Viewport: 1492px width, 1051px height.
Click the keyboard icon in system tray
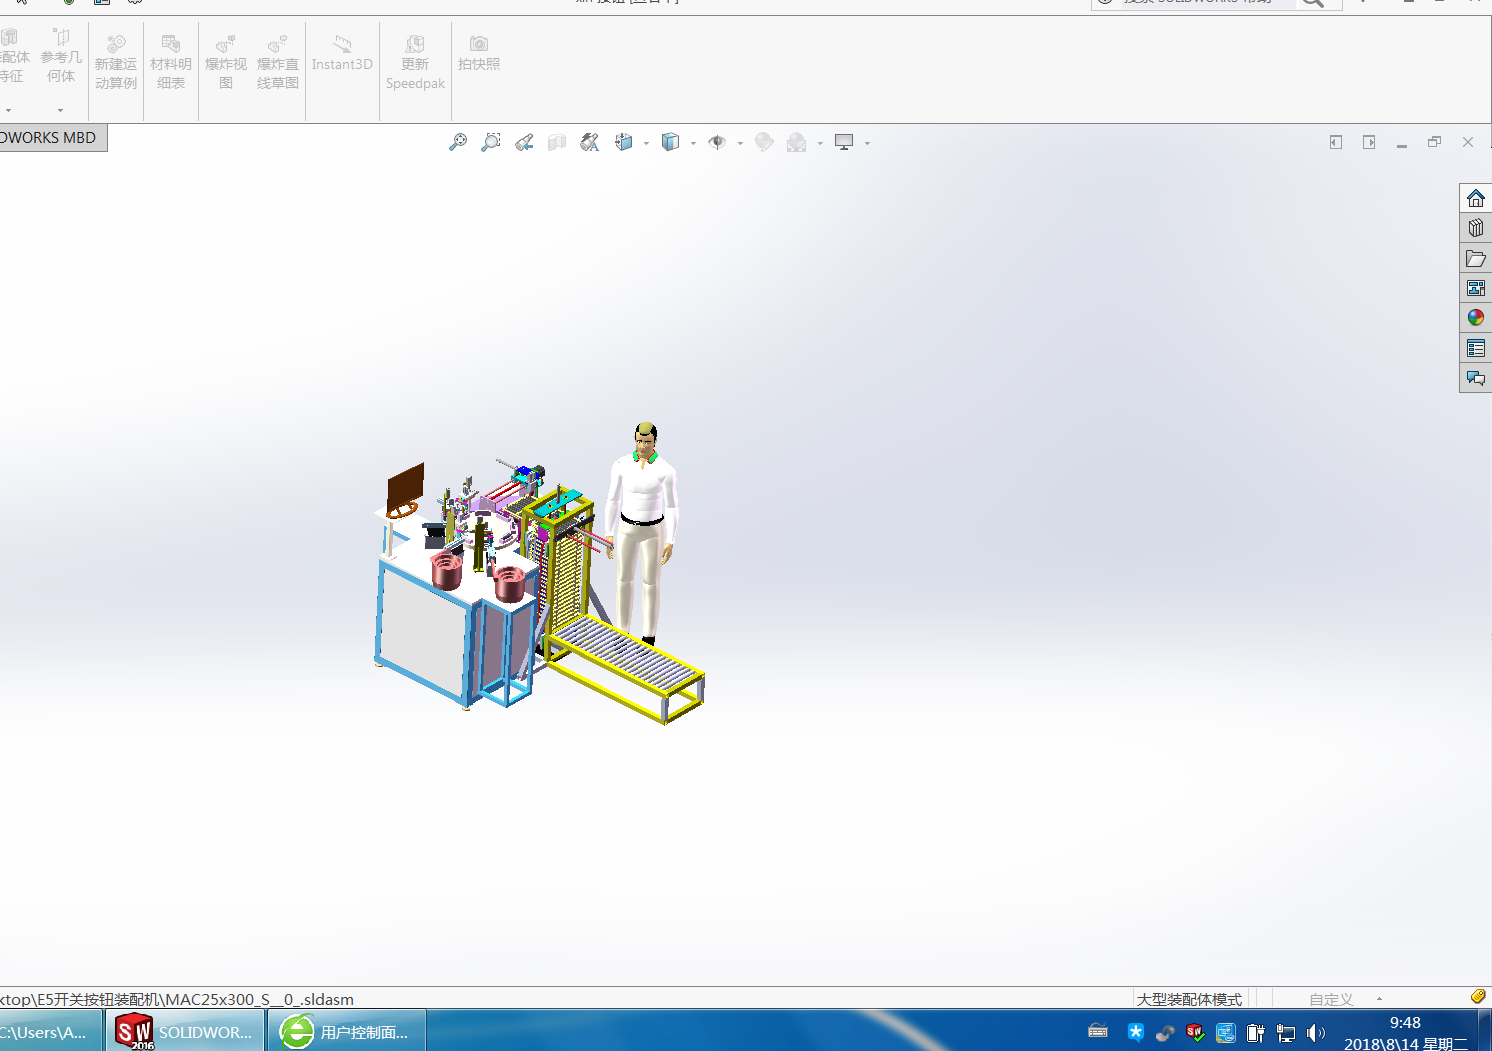coord(1098,1032)
